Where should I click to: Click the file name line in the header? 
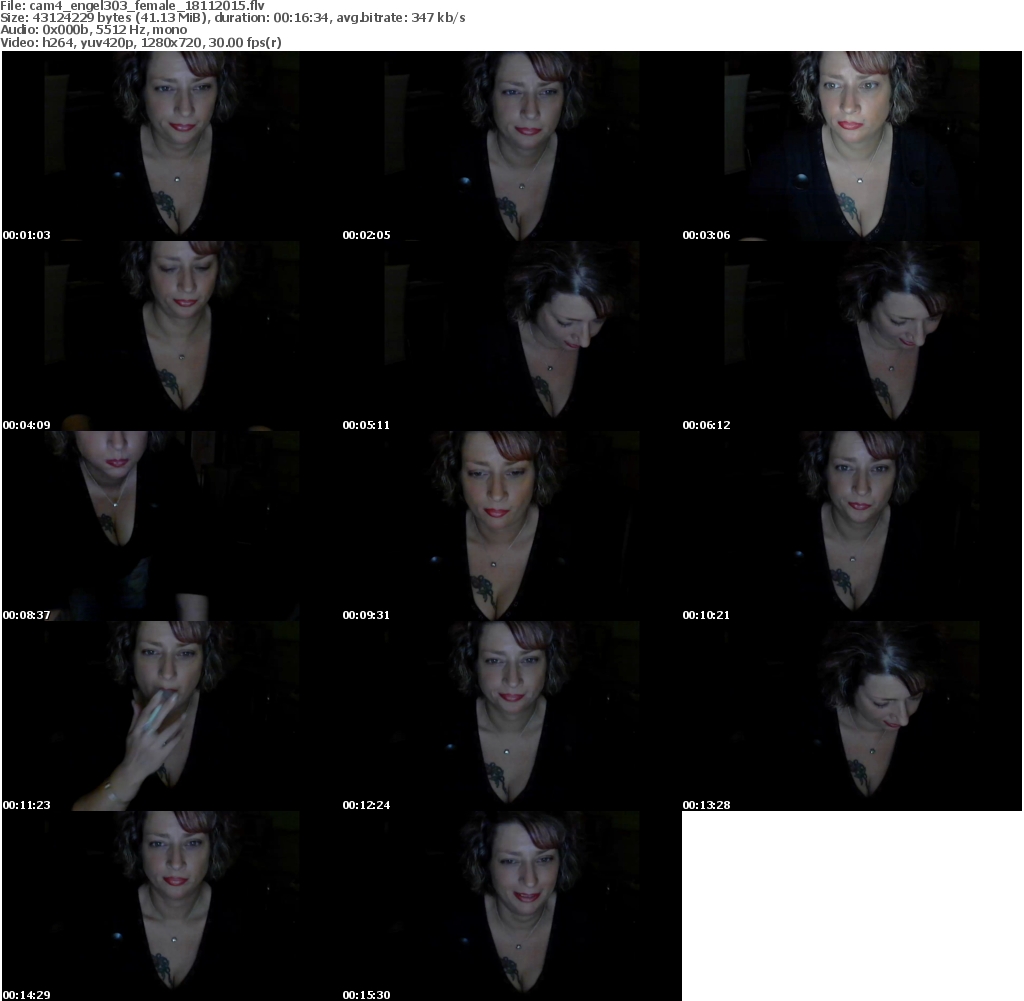coord(133,6)
